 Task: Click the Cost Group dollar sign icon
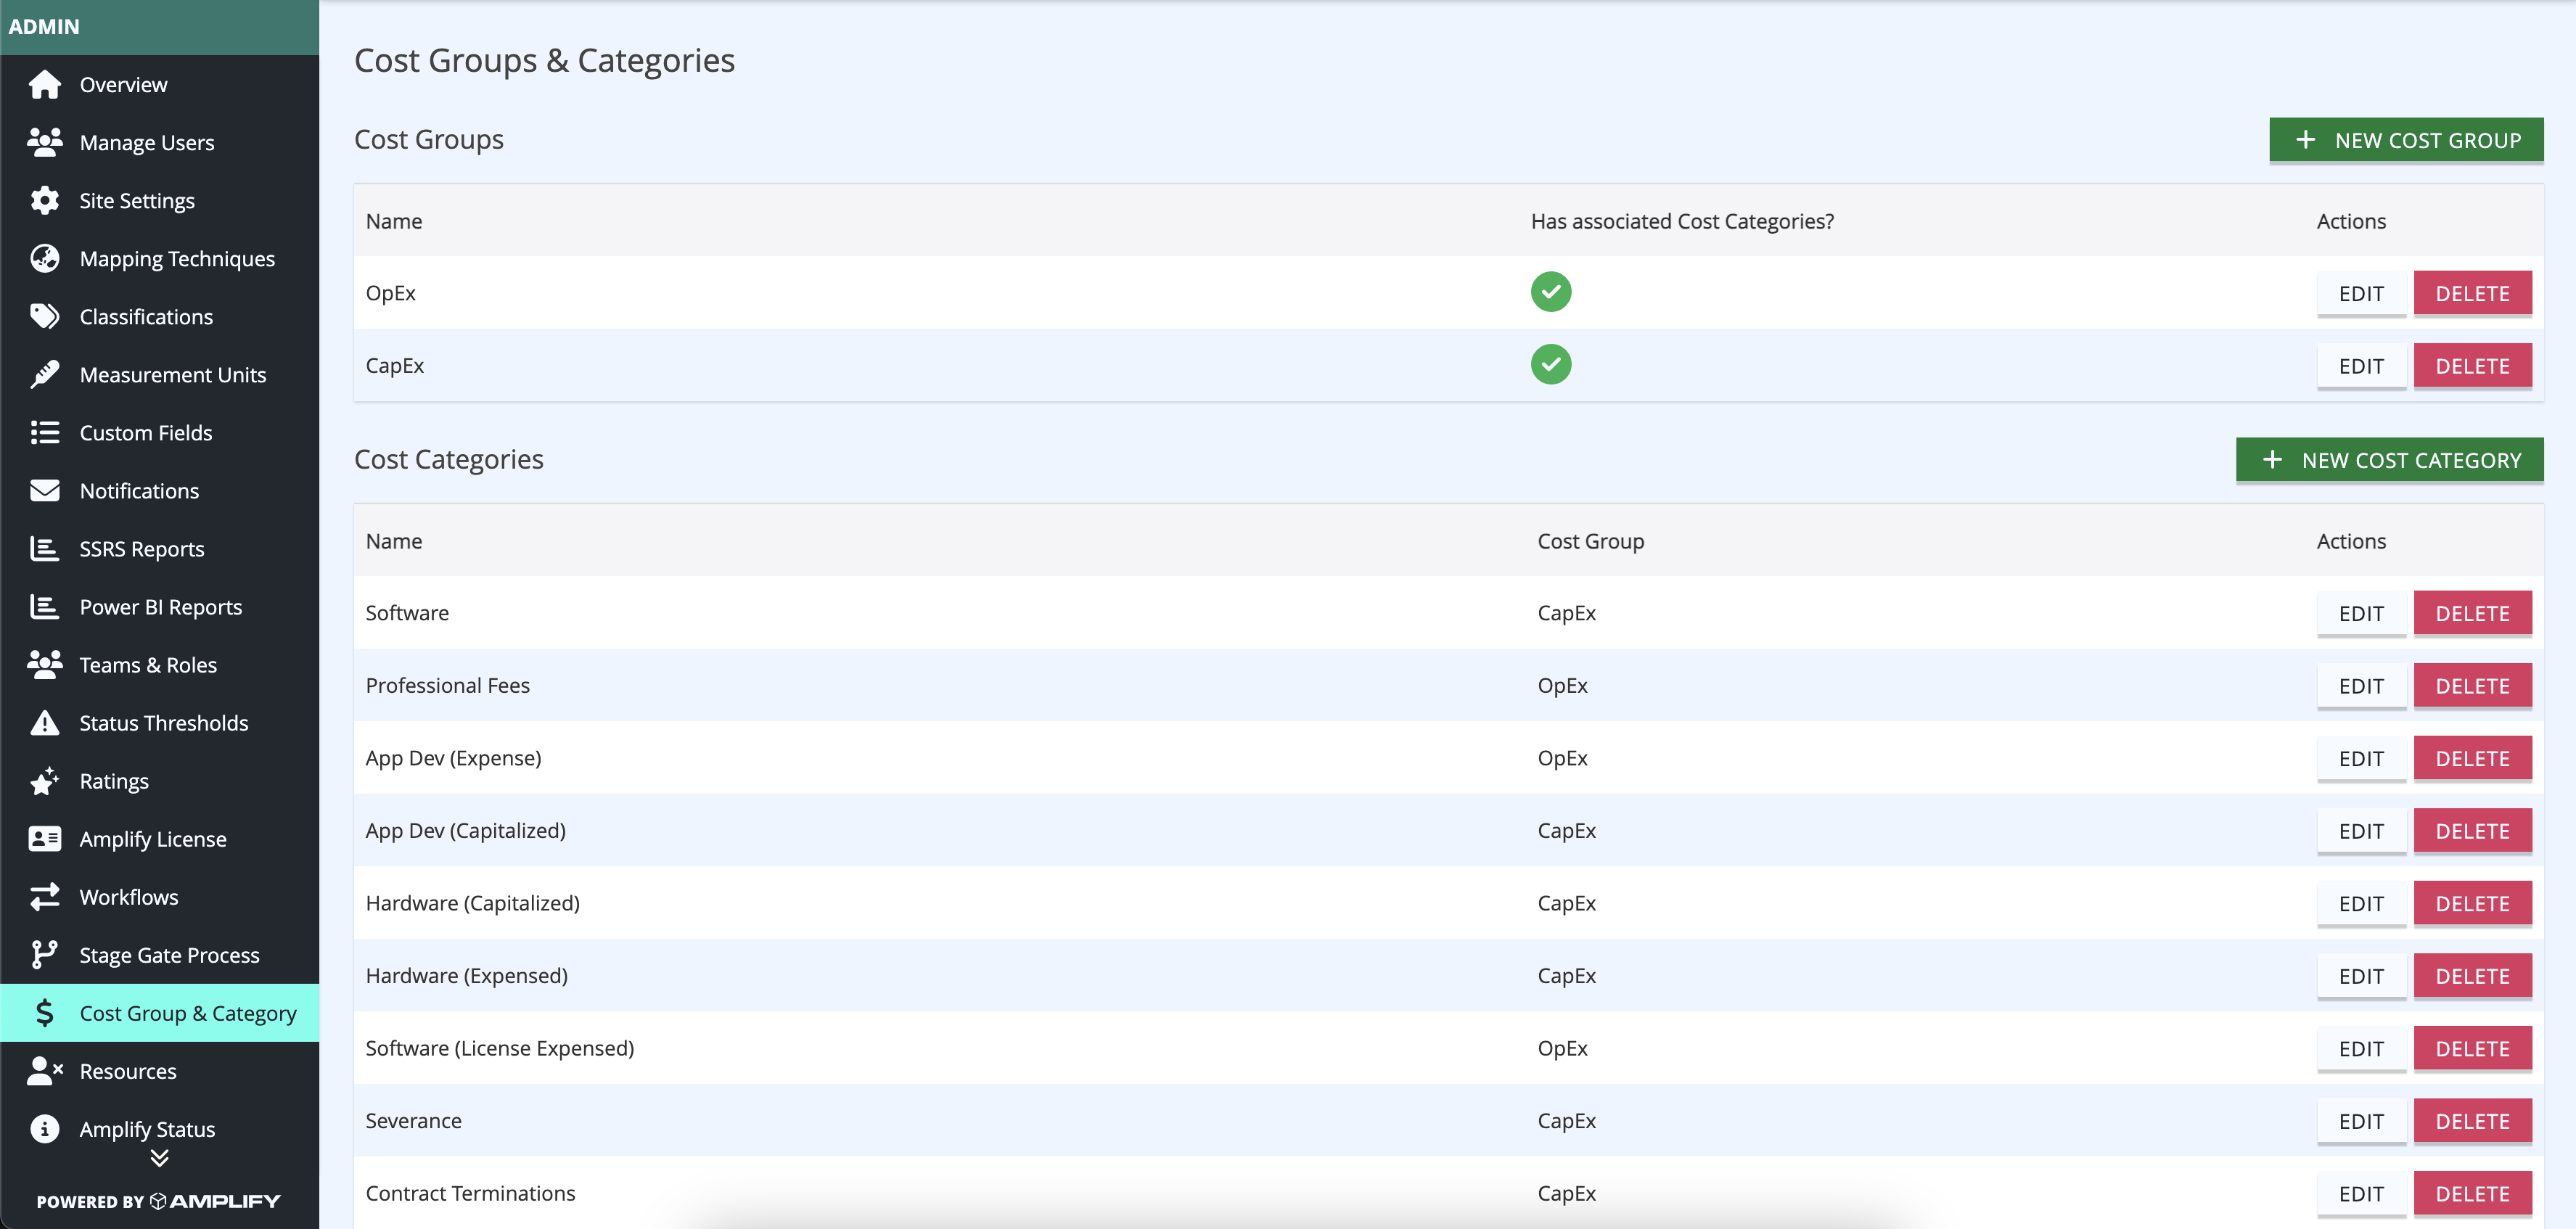tap(44, 1013)
